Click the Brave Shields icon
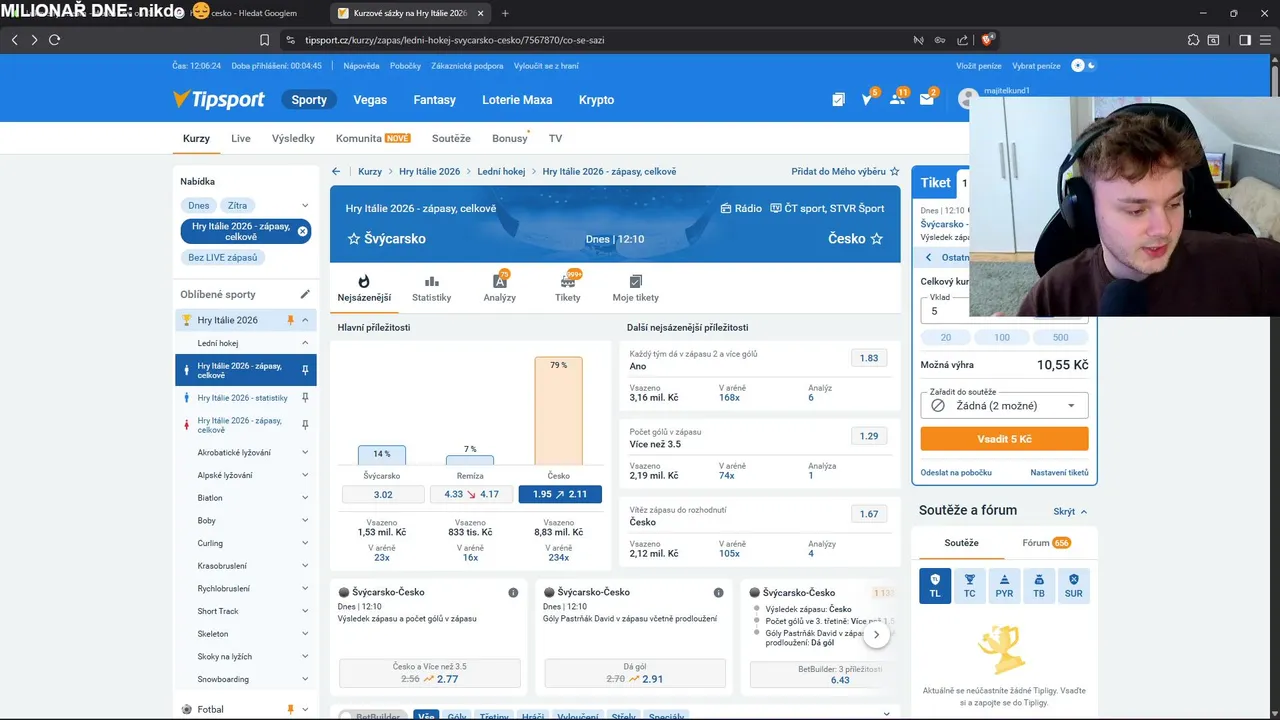The width and height of the screenshot is (1280, 720). pyautogui.click(x=987, y=40)
